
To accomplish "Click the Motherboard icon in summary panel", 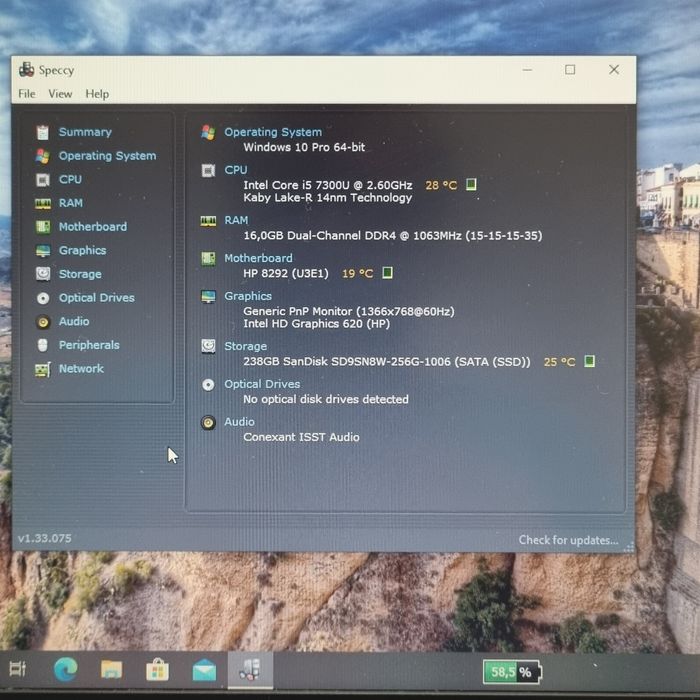I will pyautogui.click(x=208, y=258).
